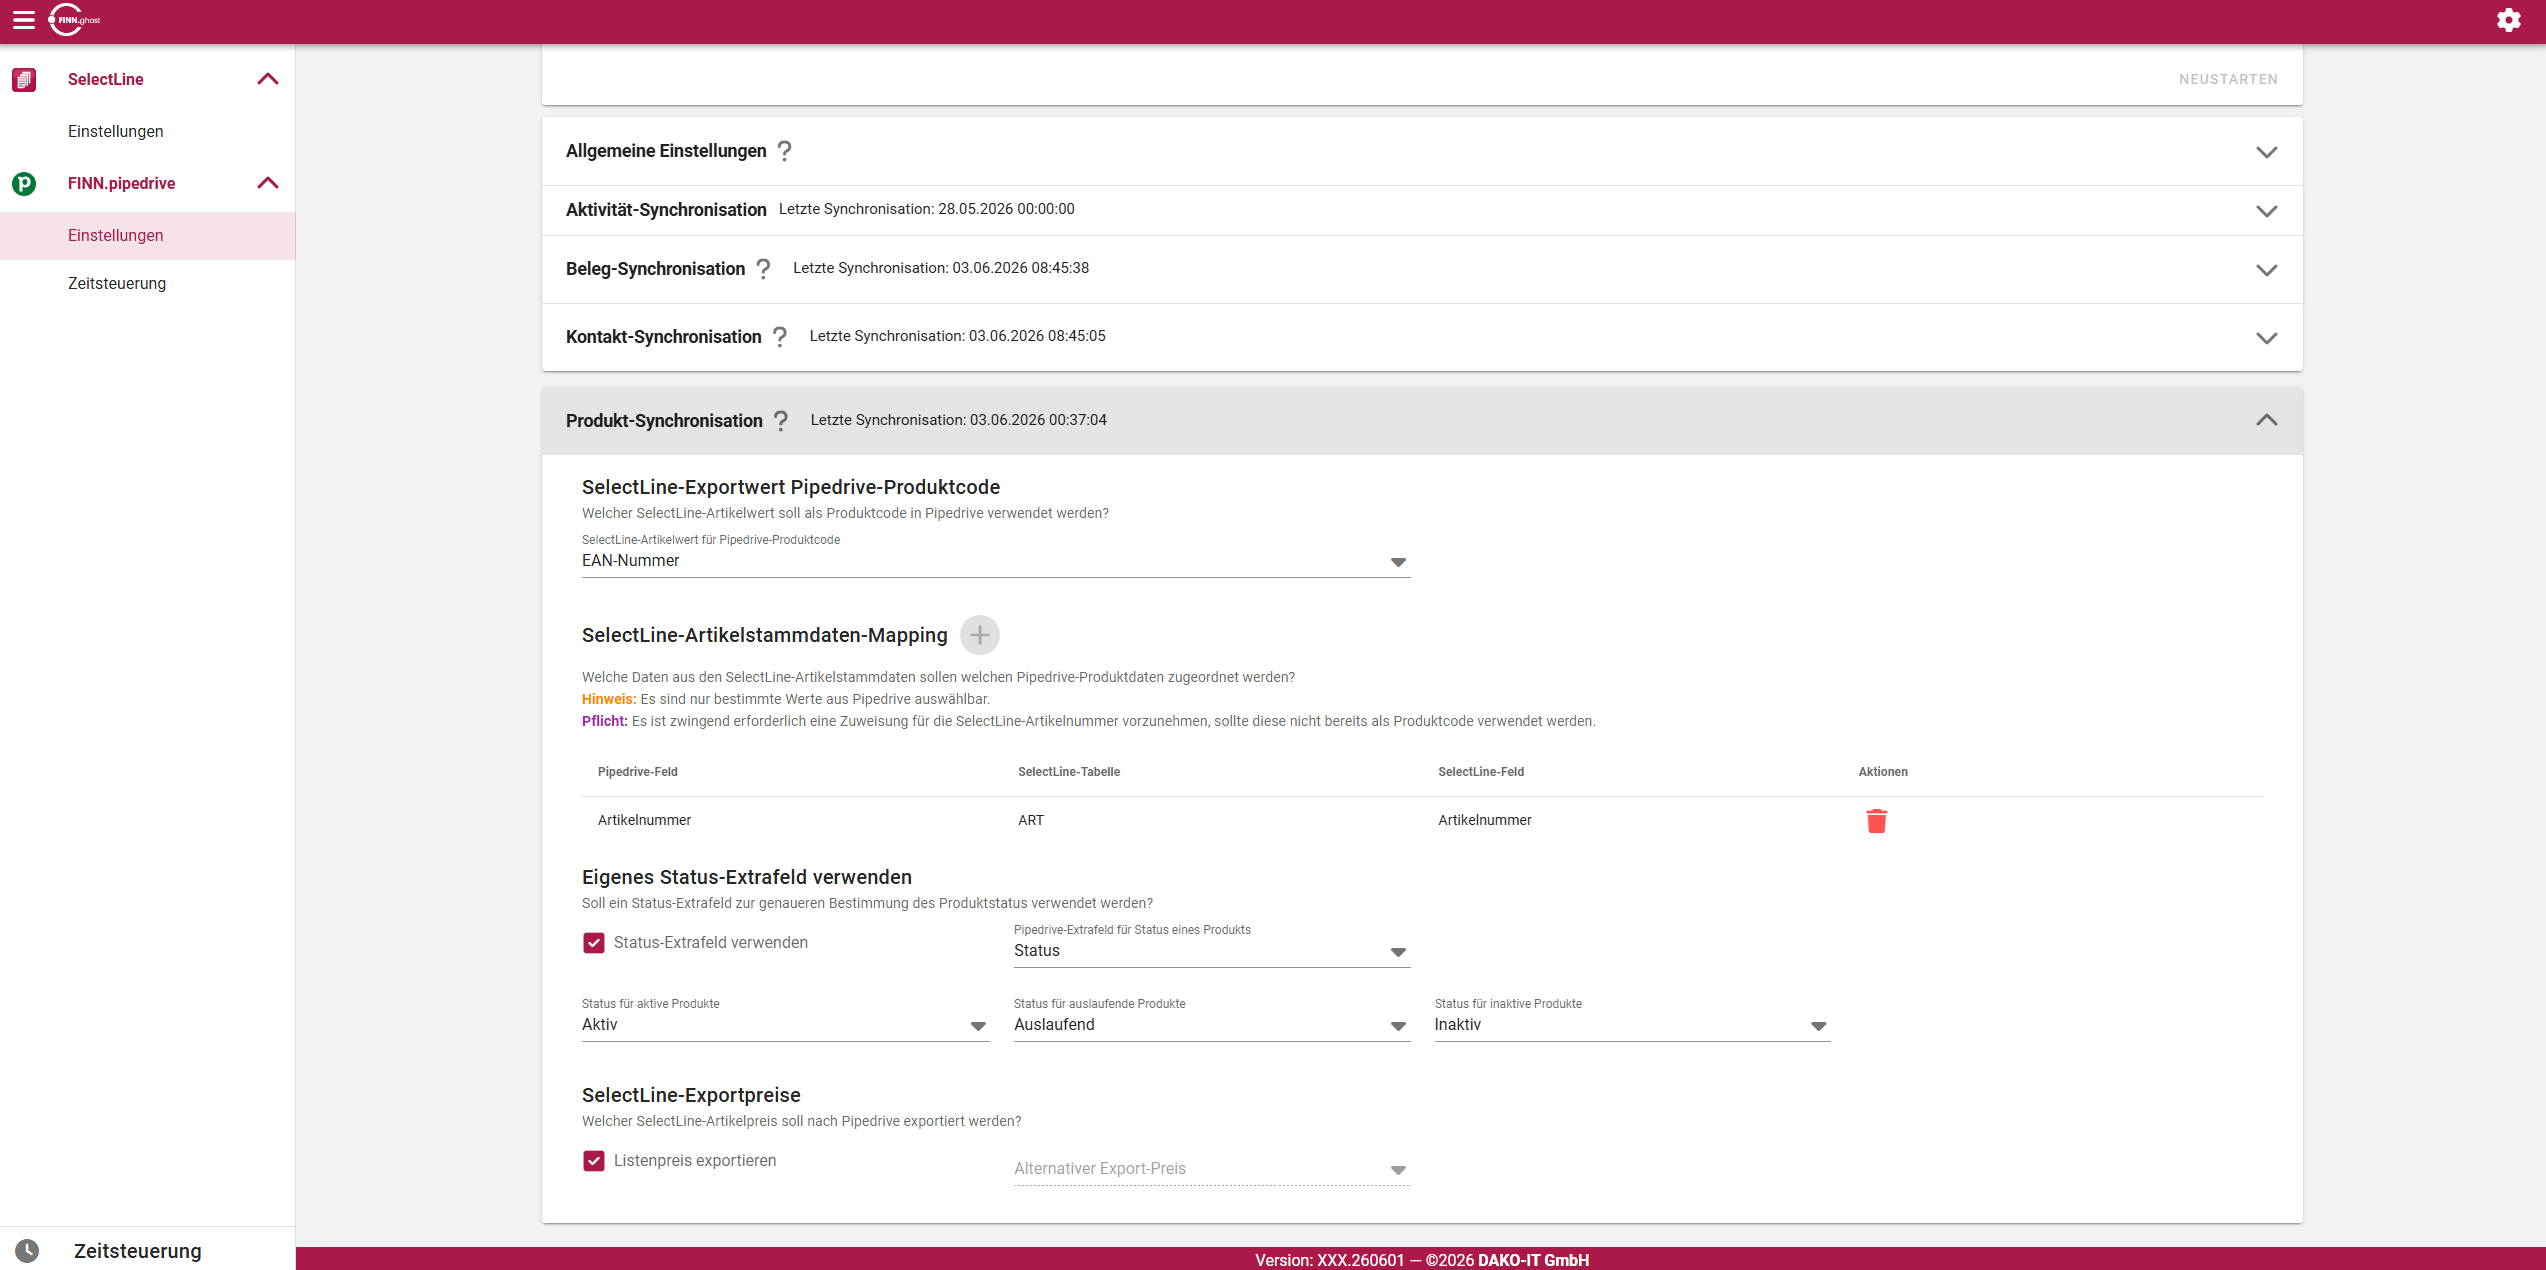2546x1270 pixels.
Task: Show help for Allgemeine Einstellungen
Action: [785, 151]
